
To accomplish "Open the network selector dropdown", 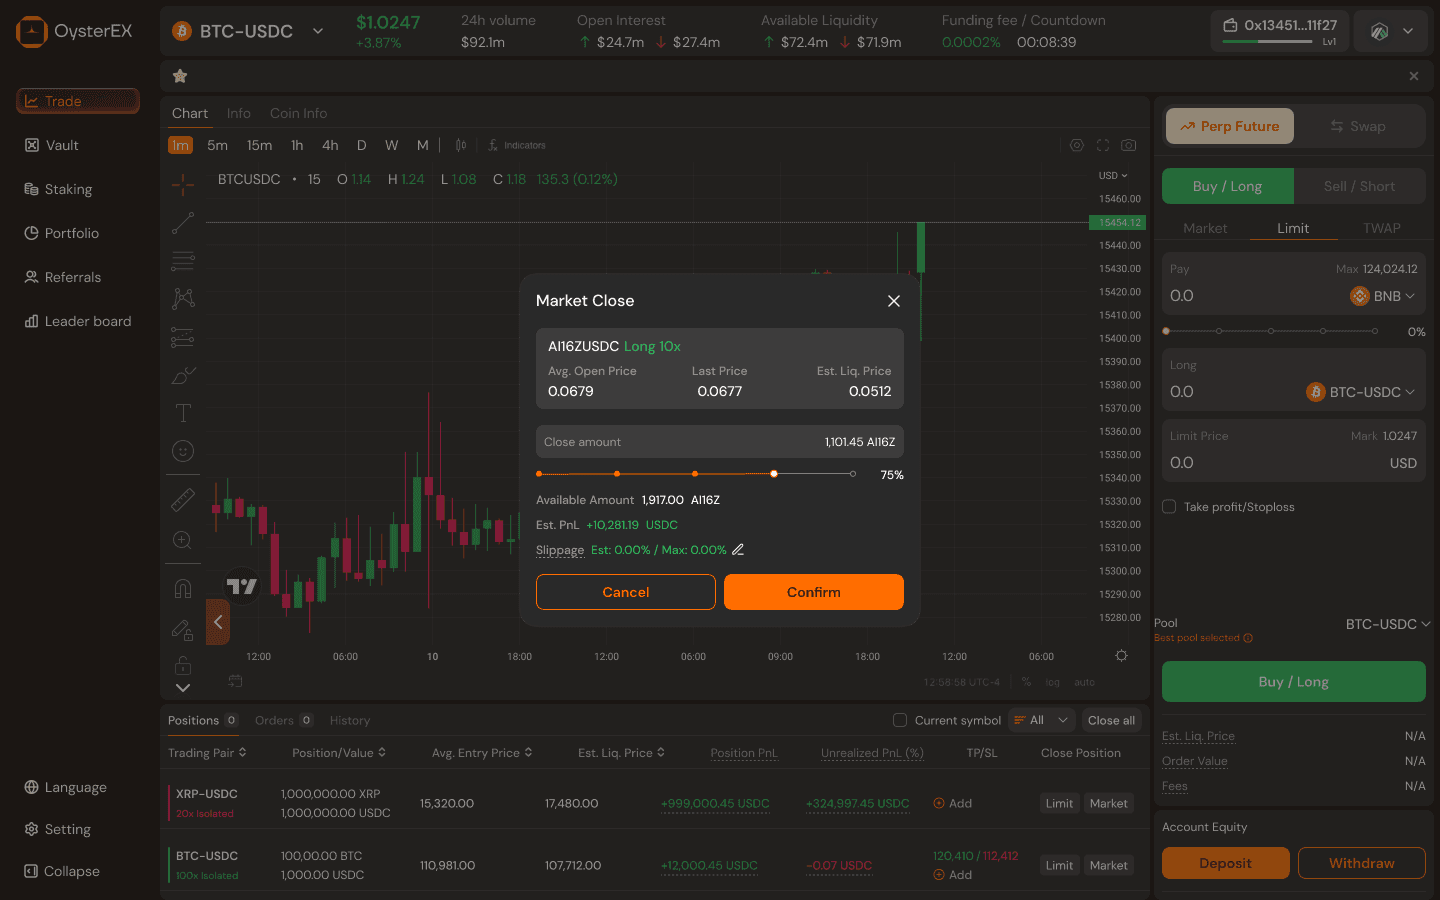I will 1391,31.
